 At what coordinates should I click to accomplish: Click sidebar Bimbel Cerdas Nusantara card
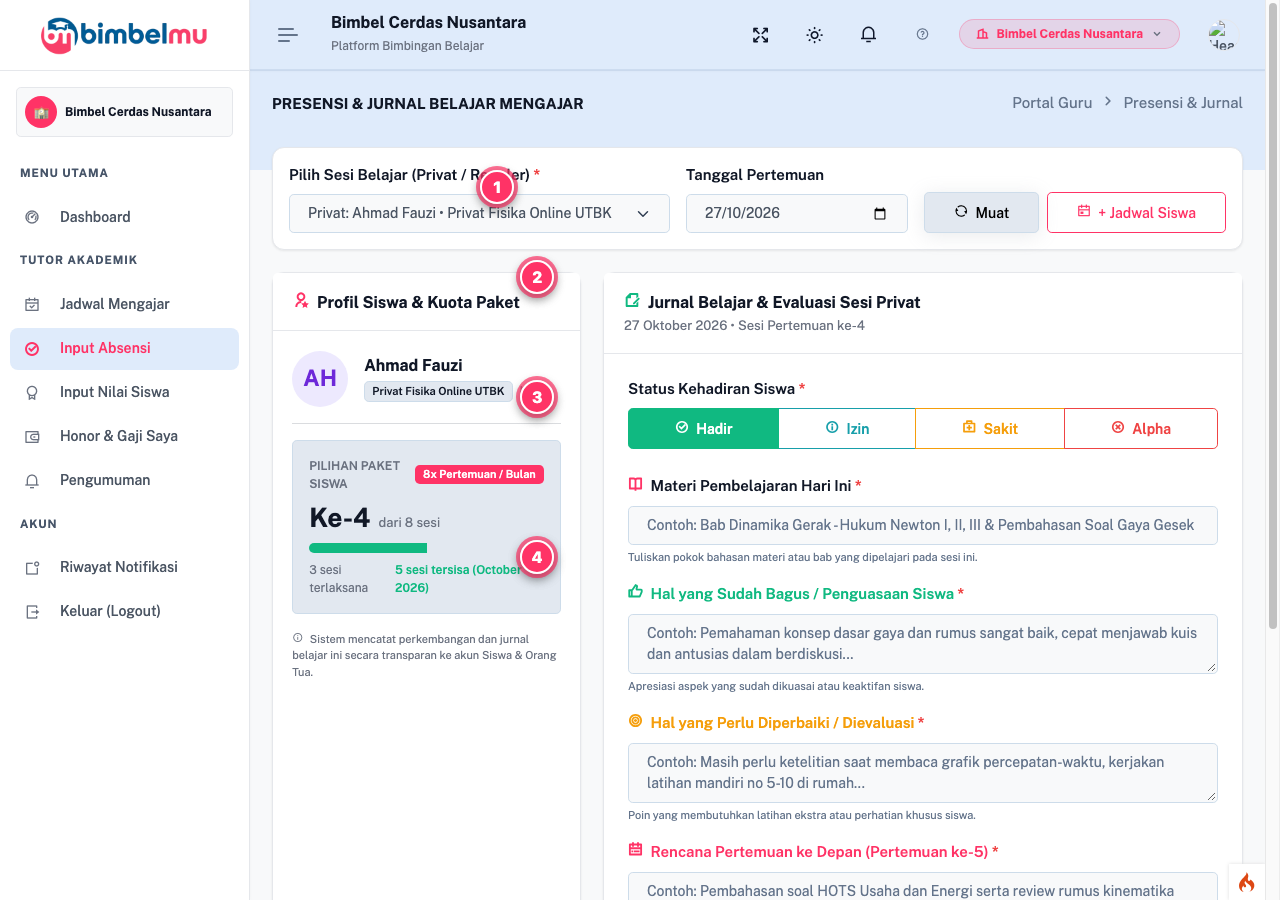coord(124,112)
